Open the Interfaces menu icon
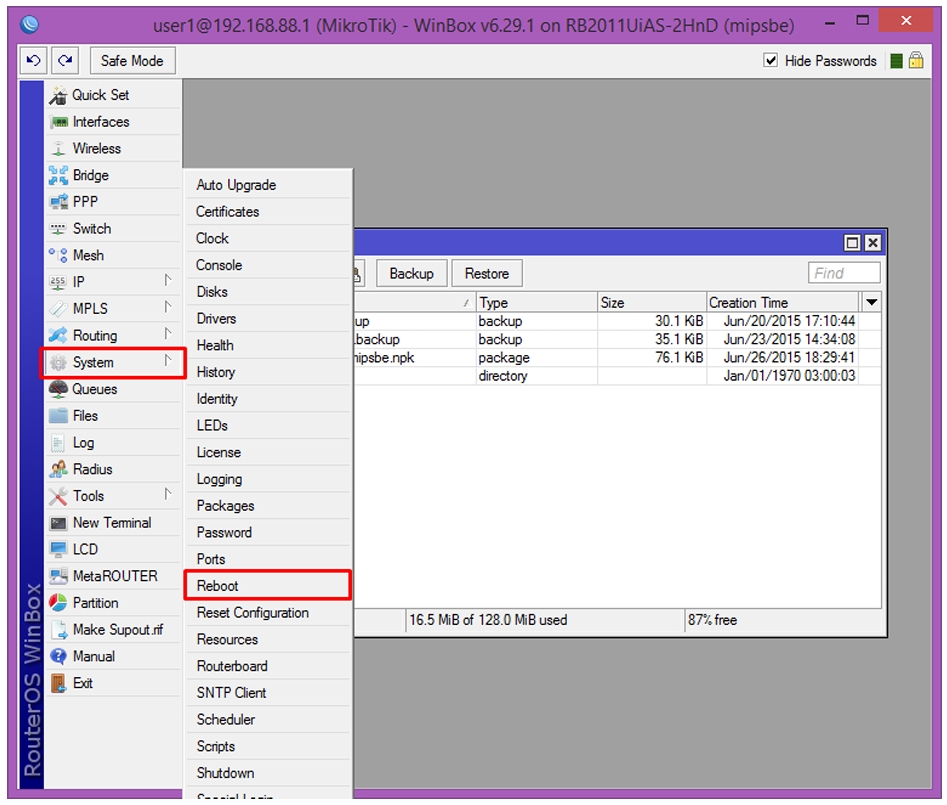Screen dimensions: 947x805 (x=59, y=122)
